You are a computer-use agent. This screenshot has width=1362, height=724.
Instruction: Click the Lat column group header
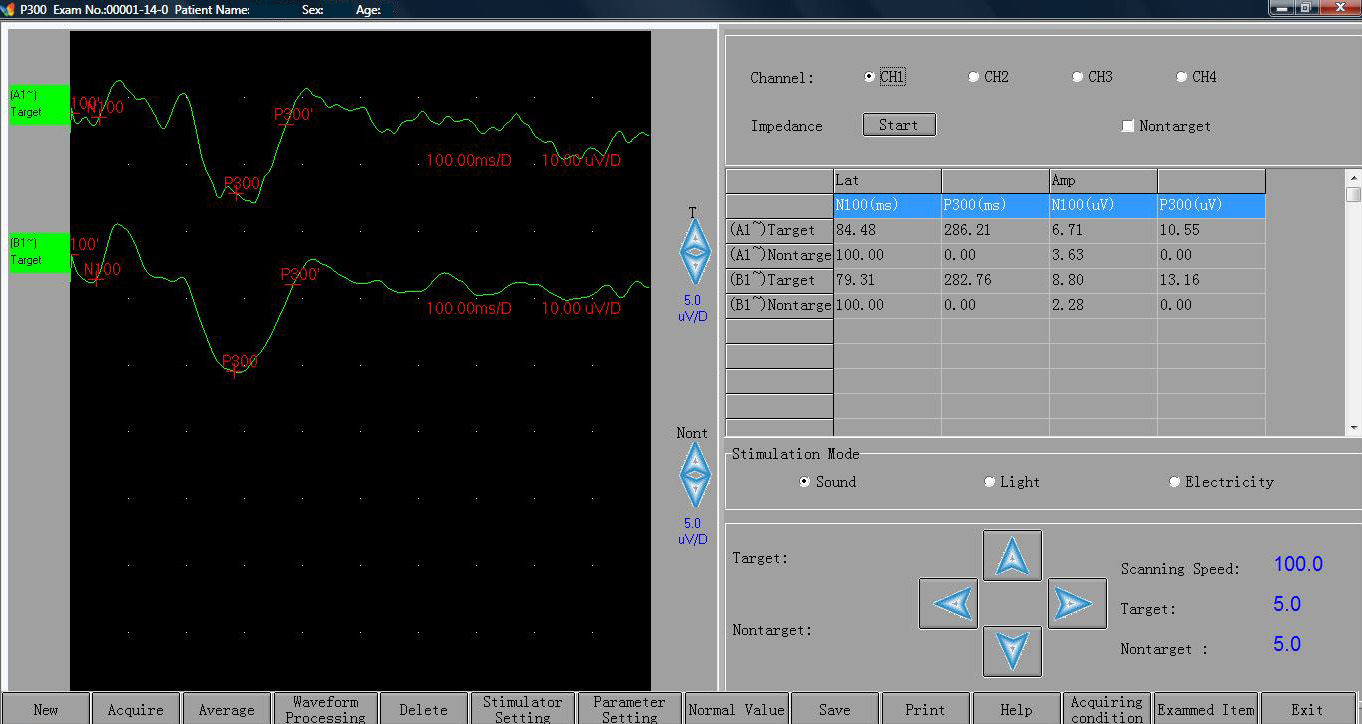coord(888,181)
